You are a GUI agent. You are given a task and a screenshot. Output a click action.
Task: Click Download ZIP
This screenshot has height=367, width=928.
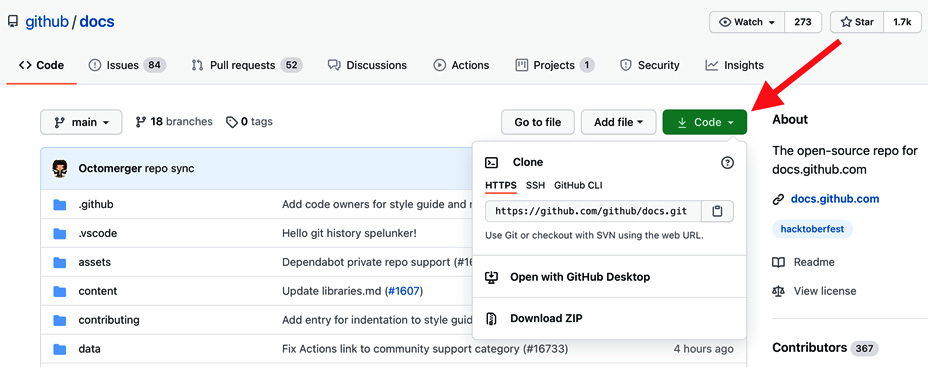click(546, 318)
